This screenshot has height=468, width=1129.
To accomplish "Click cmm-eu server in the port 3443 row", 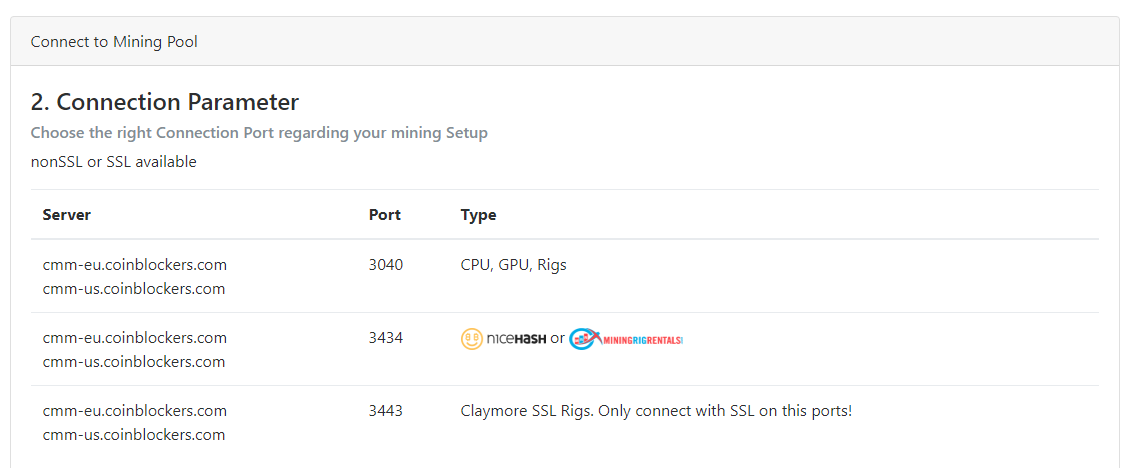I will (135, 411).
